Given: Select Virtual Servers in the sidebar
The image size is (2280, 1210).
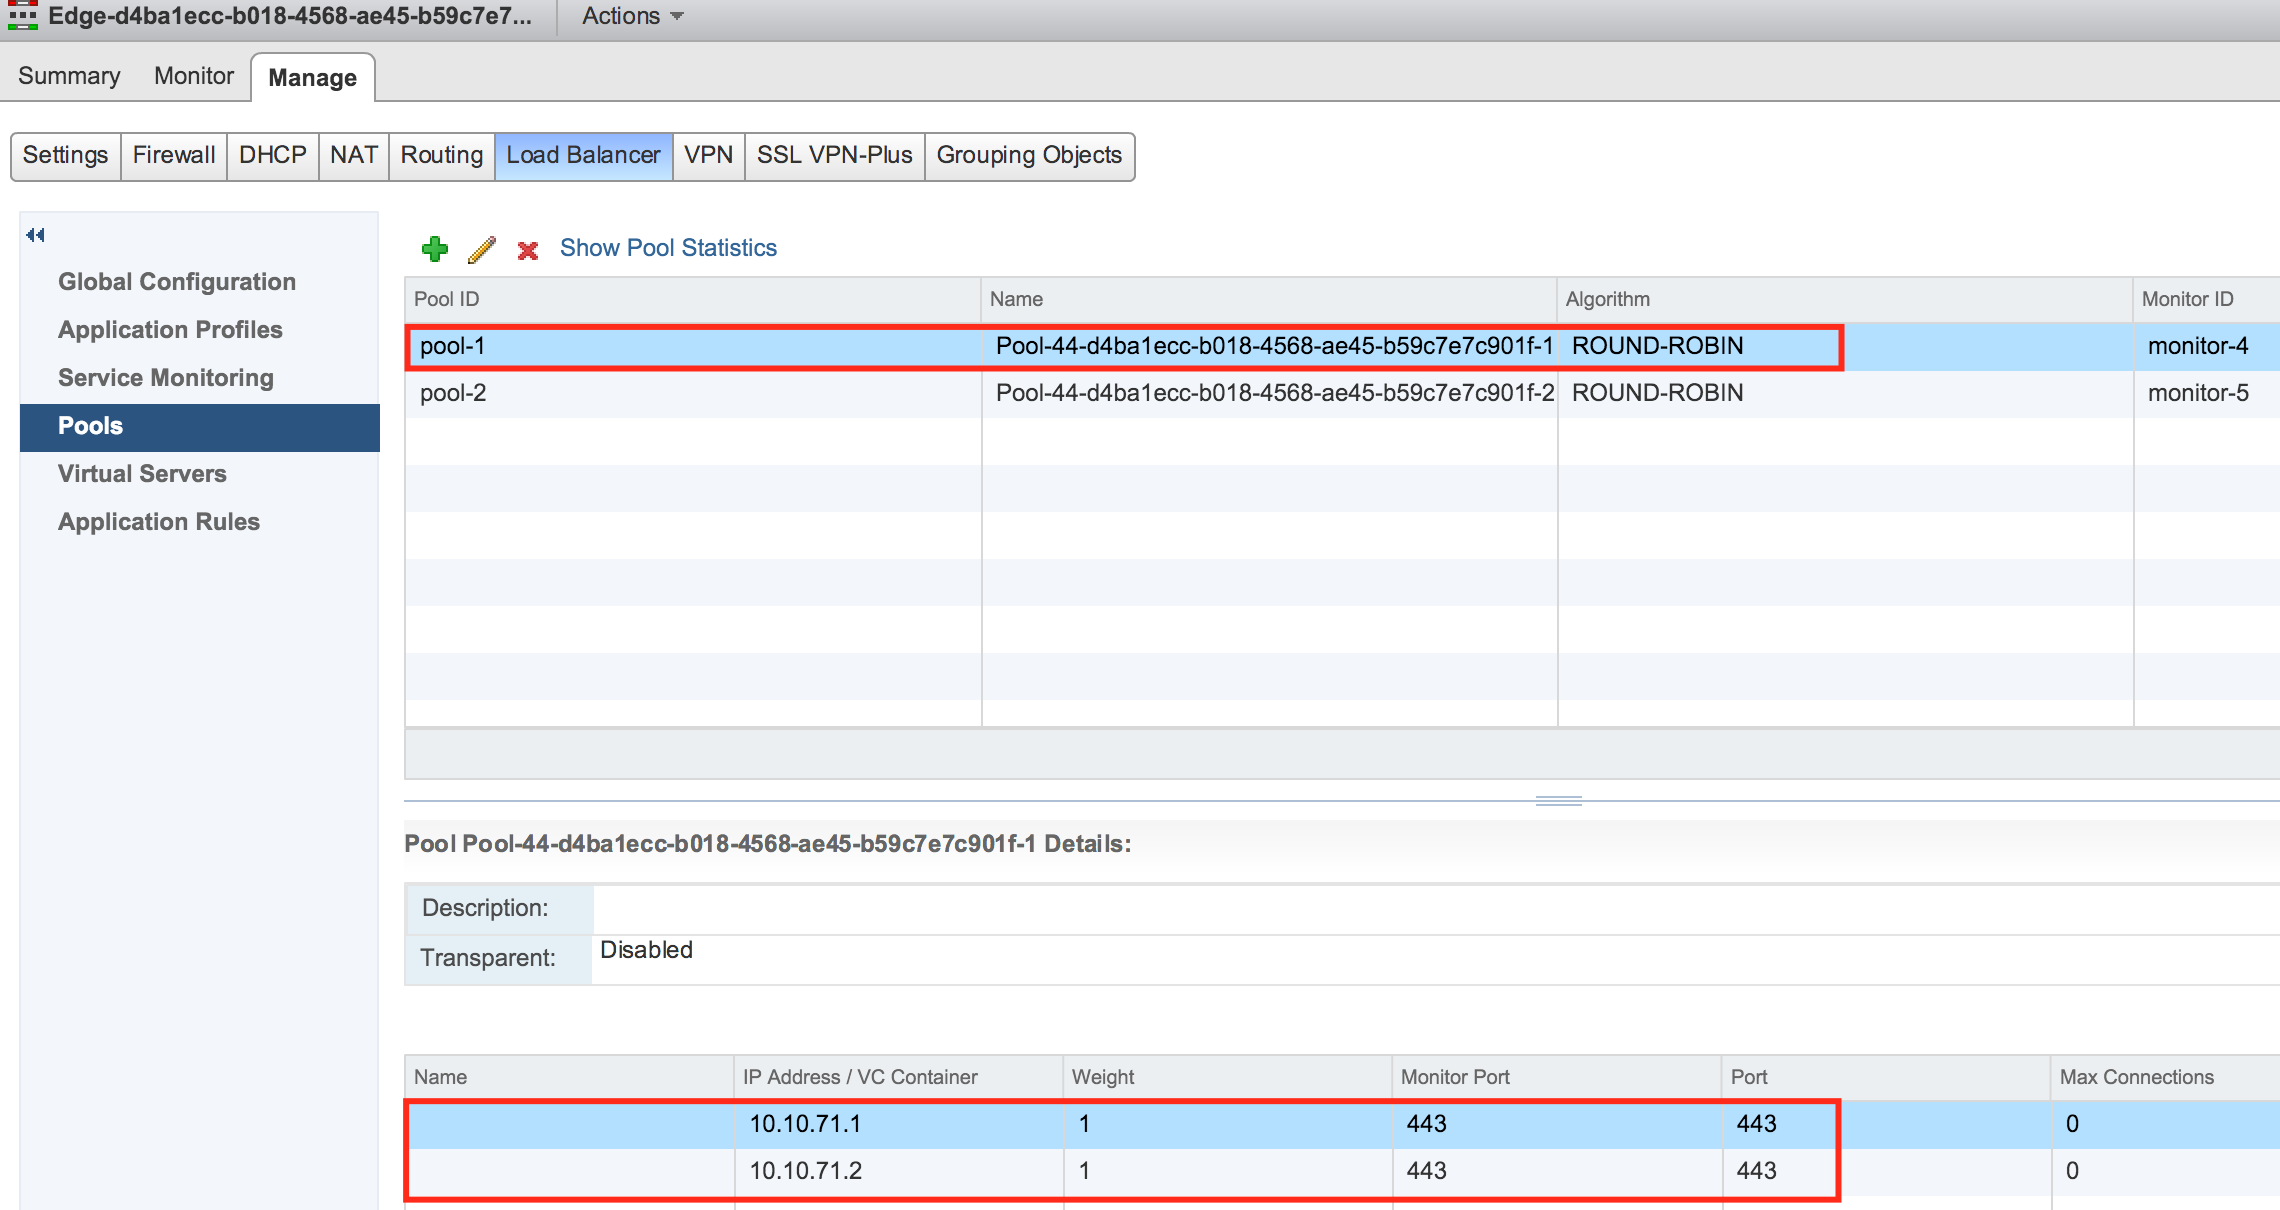Looking at the screenshot, I should (142, 474).
